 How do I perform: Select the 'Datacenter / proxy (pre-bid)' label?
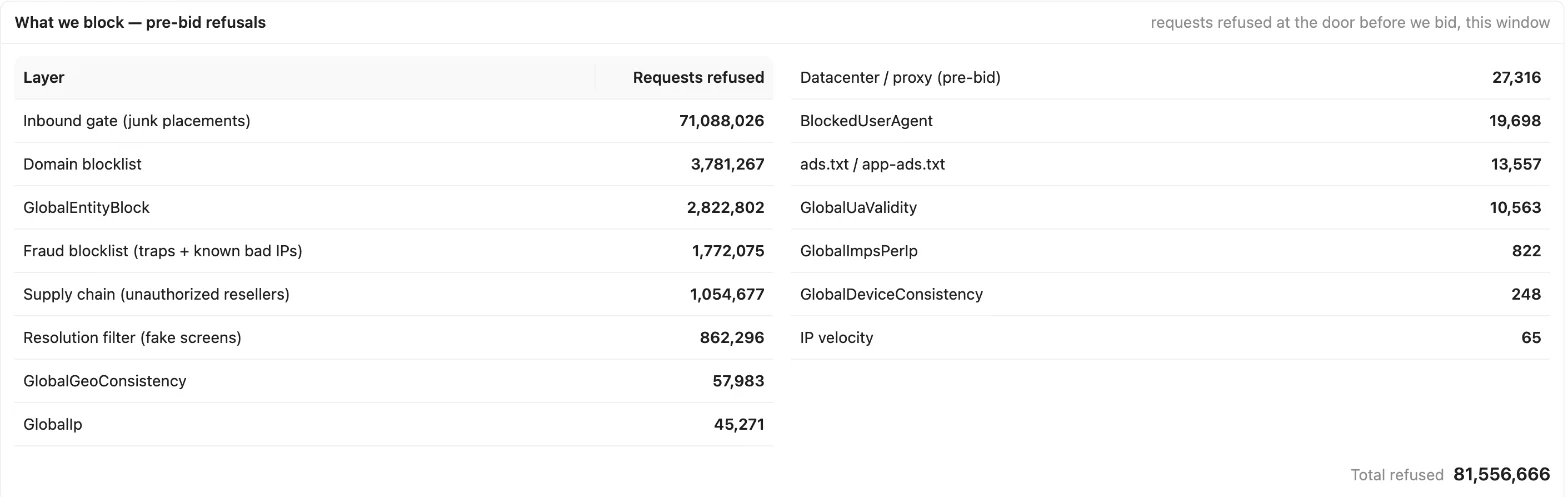[x=900, y=78]
